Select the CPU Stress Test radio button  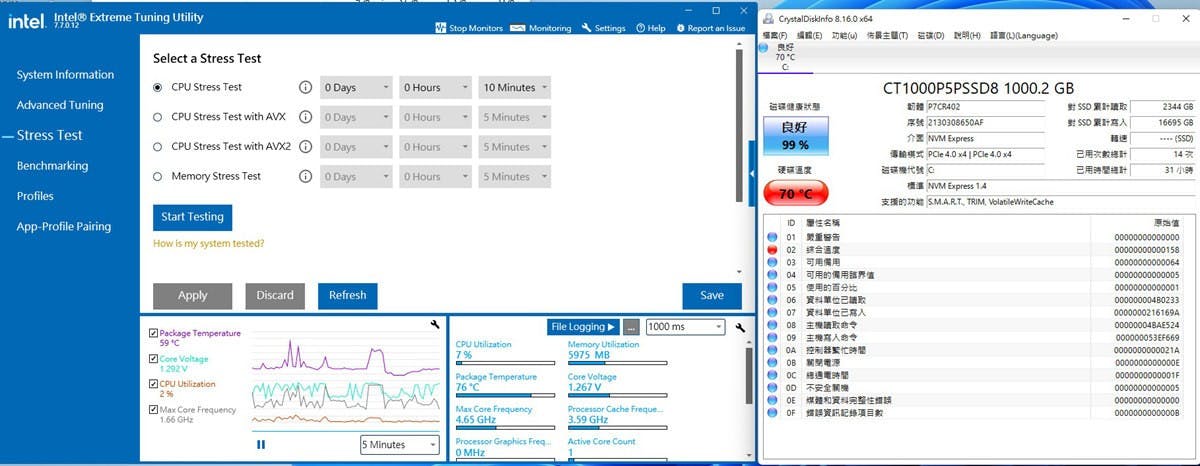tap(158, 87)
